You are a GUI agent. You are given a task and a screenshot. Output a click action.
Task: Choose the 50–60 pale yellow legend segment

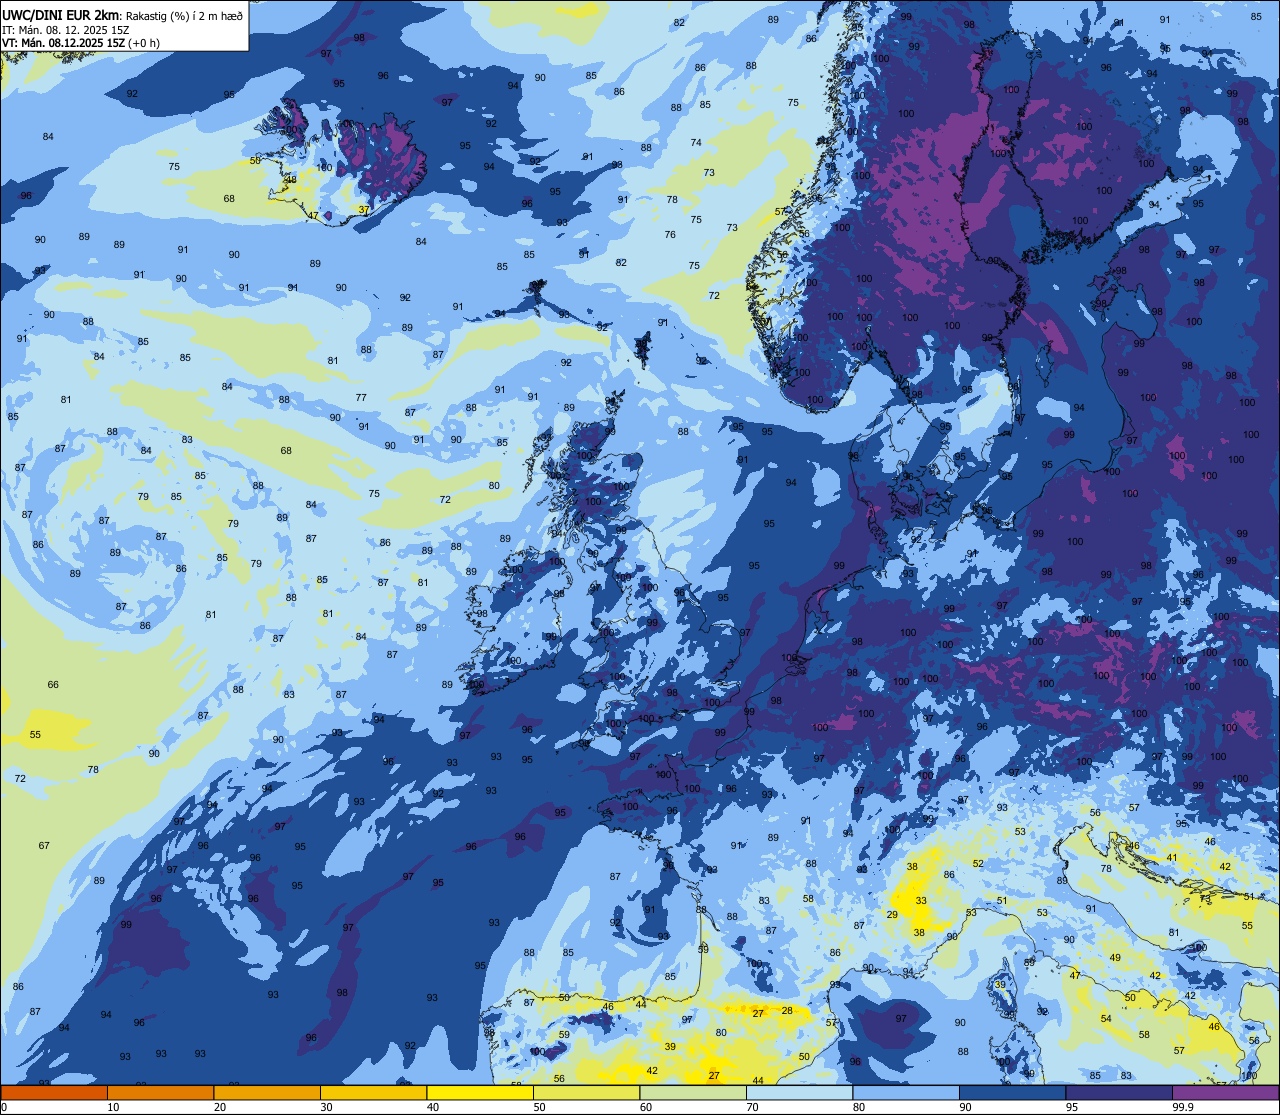[x=586, y=1092]
